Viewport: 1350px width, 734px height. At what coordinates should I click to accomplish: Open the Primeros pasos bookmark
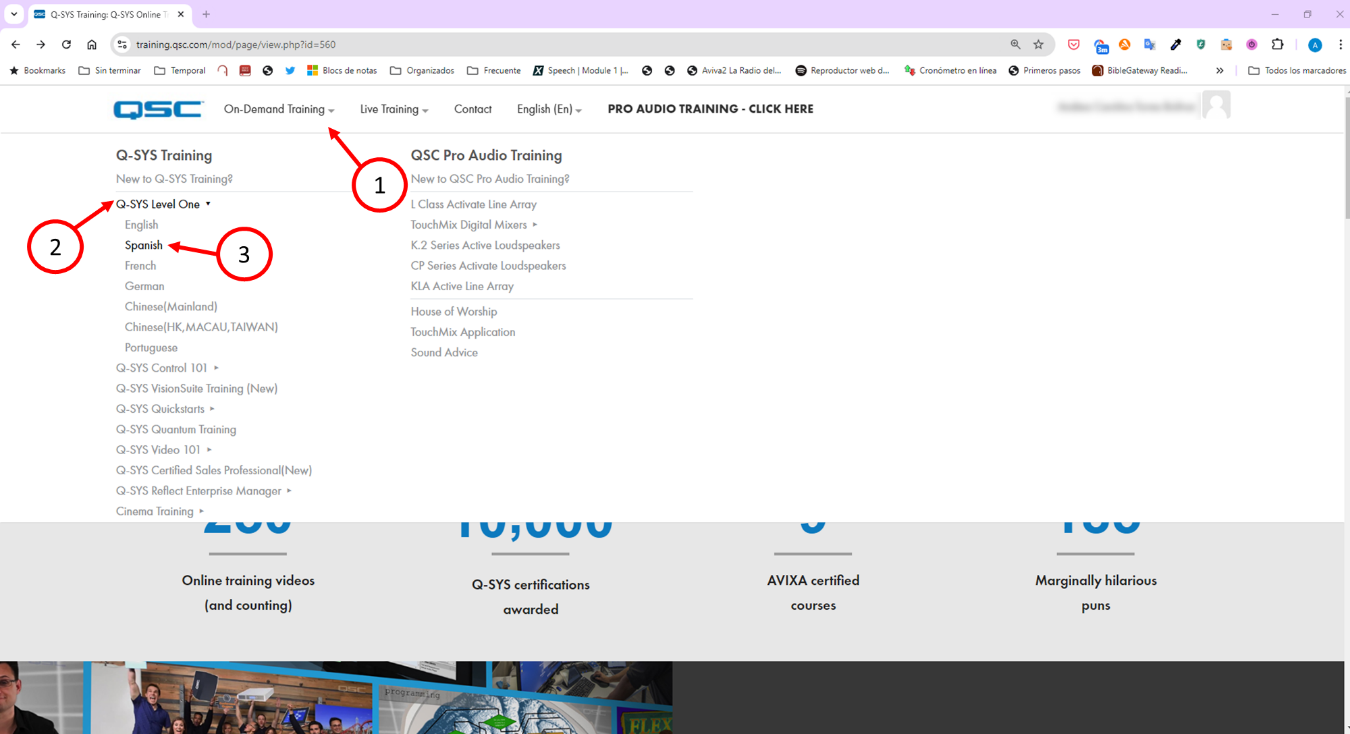1045,71
